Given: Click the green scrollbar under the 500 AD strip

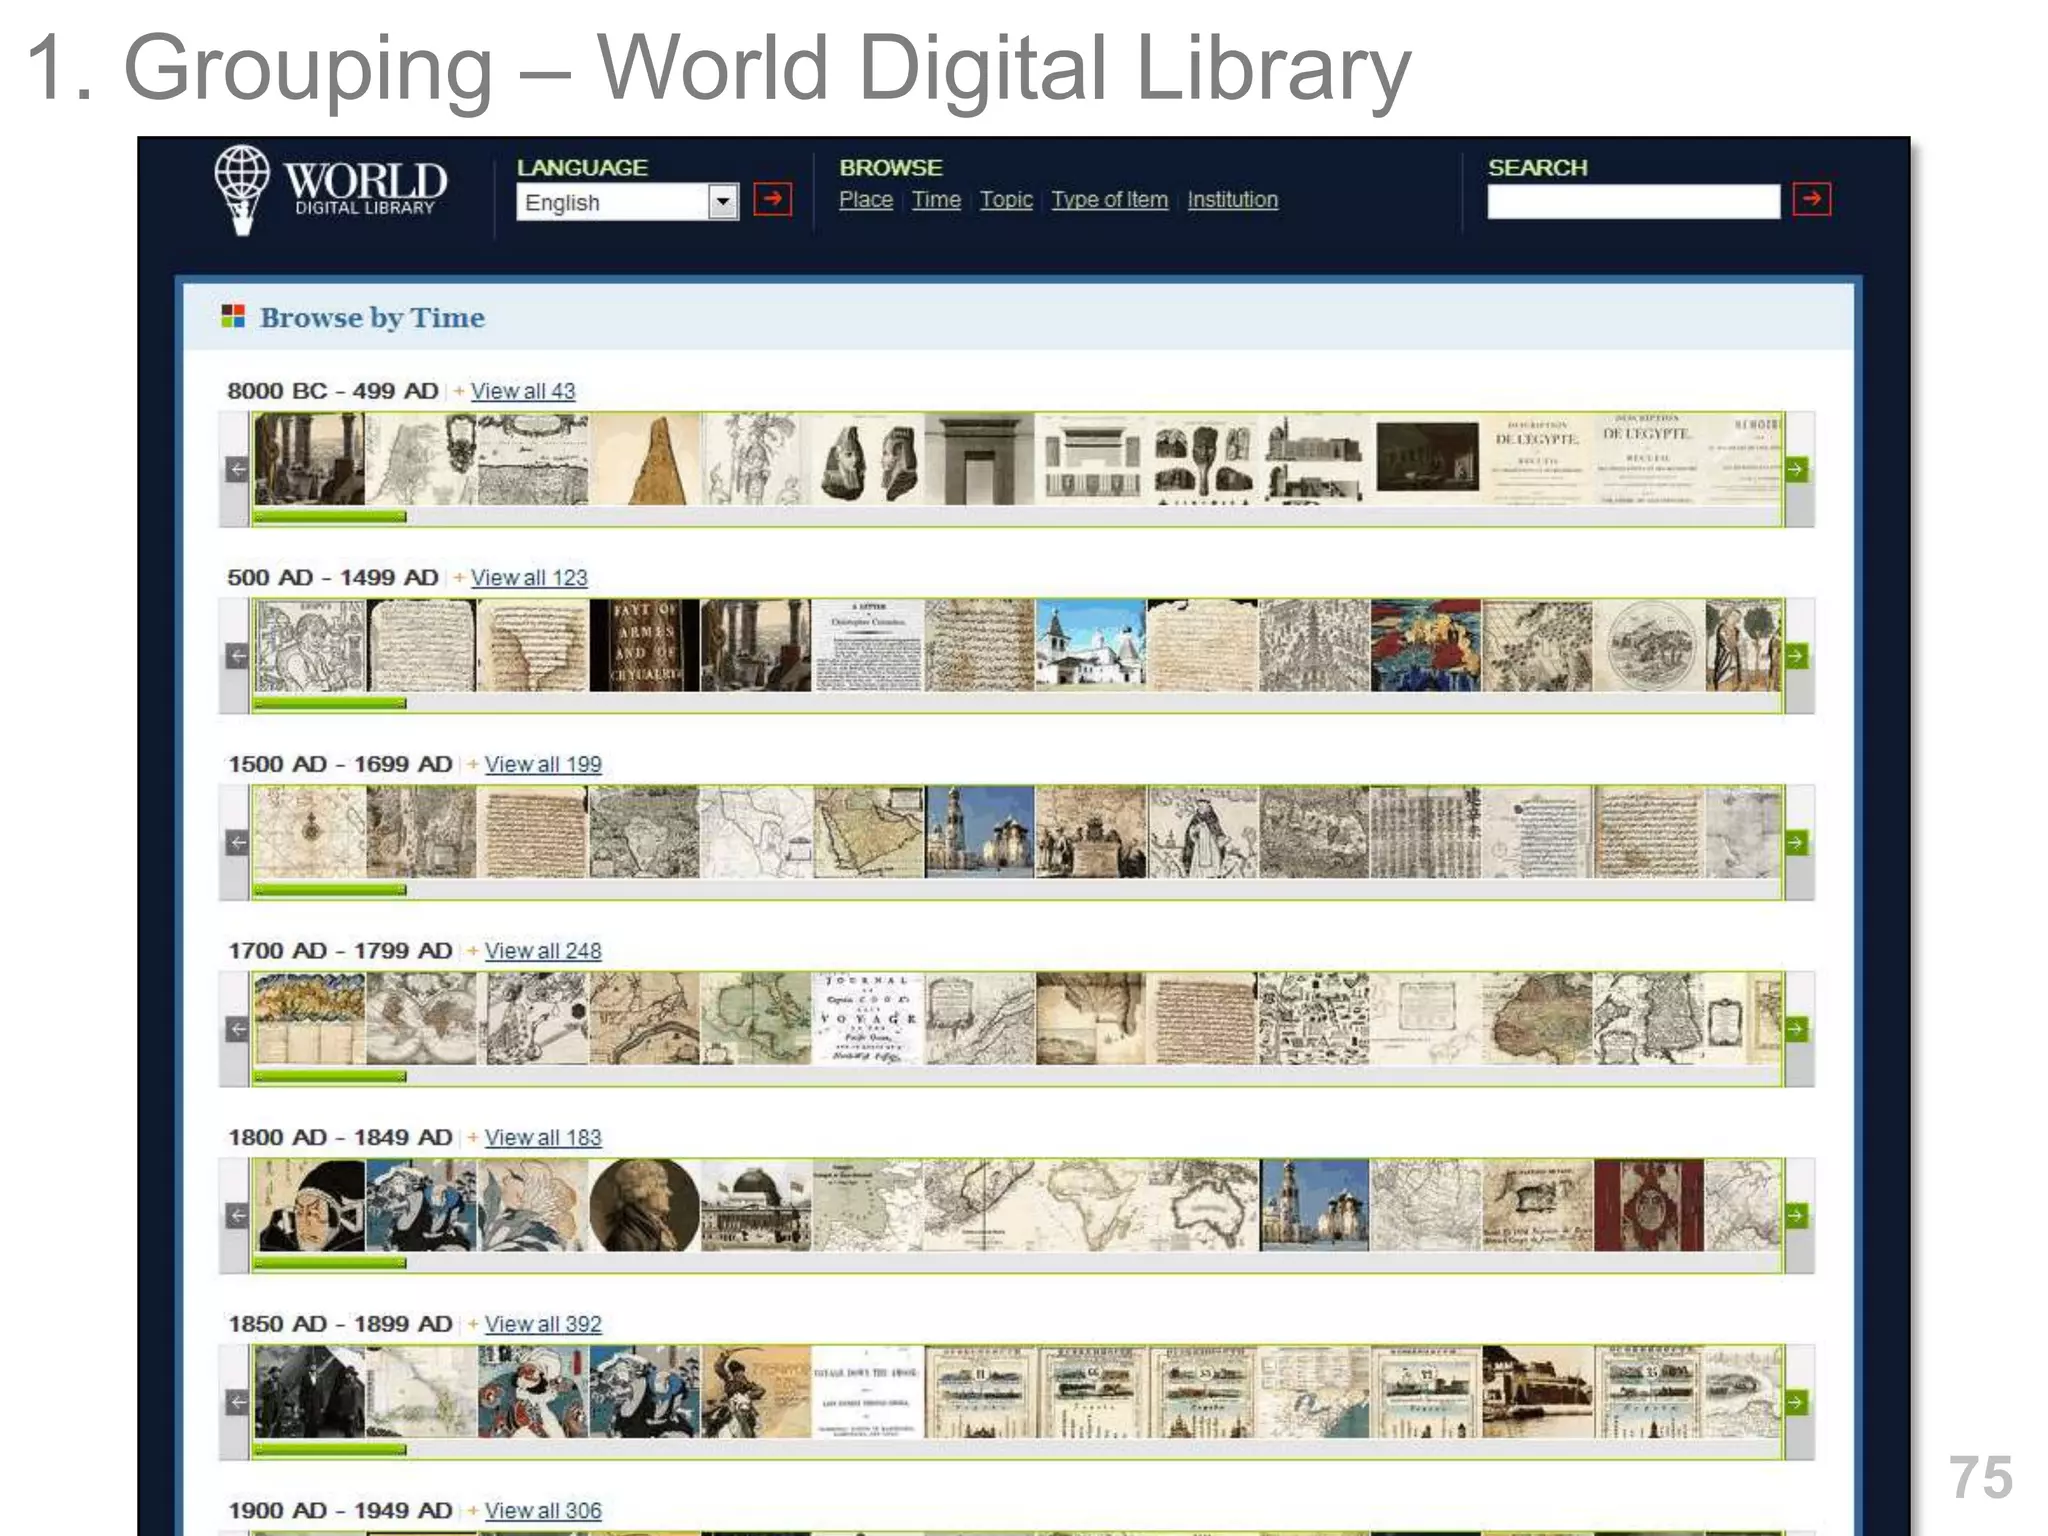Looking at the screenshot, I should (330, 703).
